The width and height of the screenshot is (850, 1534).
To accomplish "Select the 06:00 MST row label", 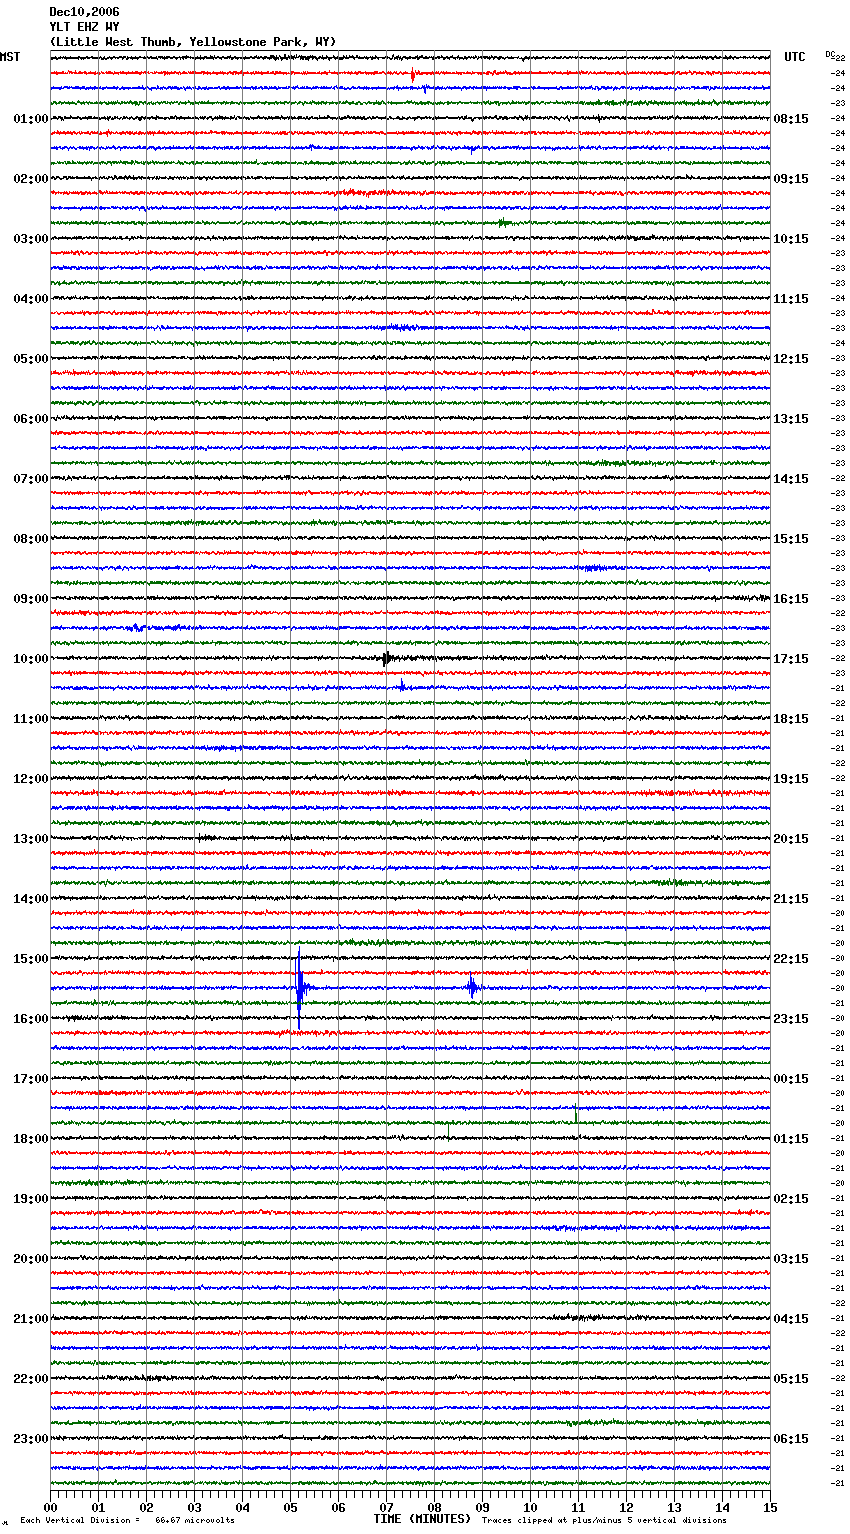I will click(x=31, y=419).
